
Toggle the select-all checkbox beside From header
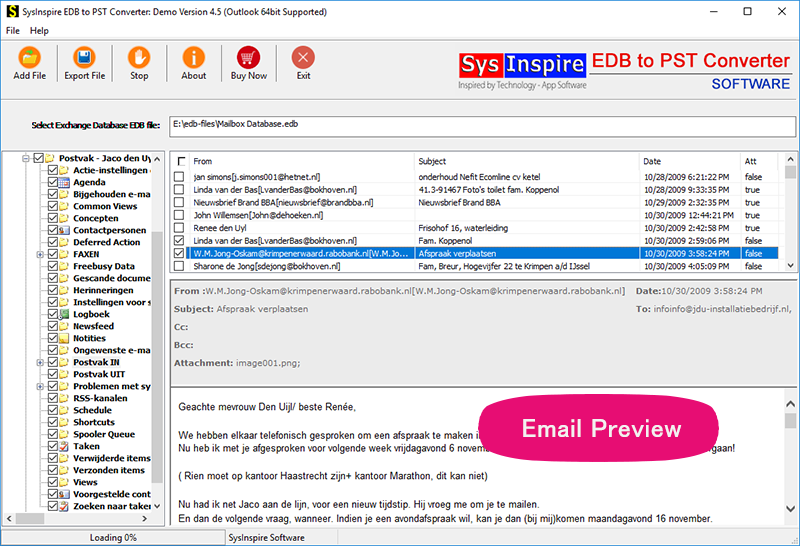tap(180, 161)
